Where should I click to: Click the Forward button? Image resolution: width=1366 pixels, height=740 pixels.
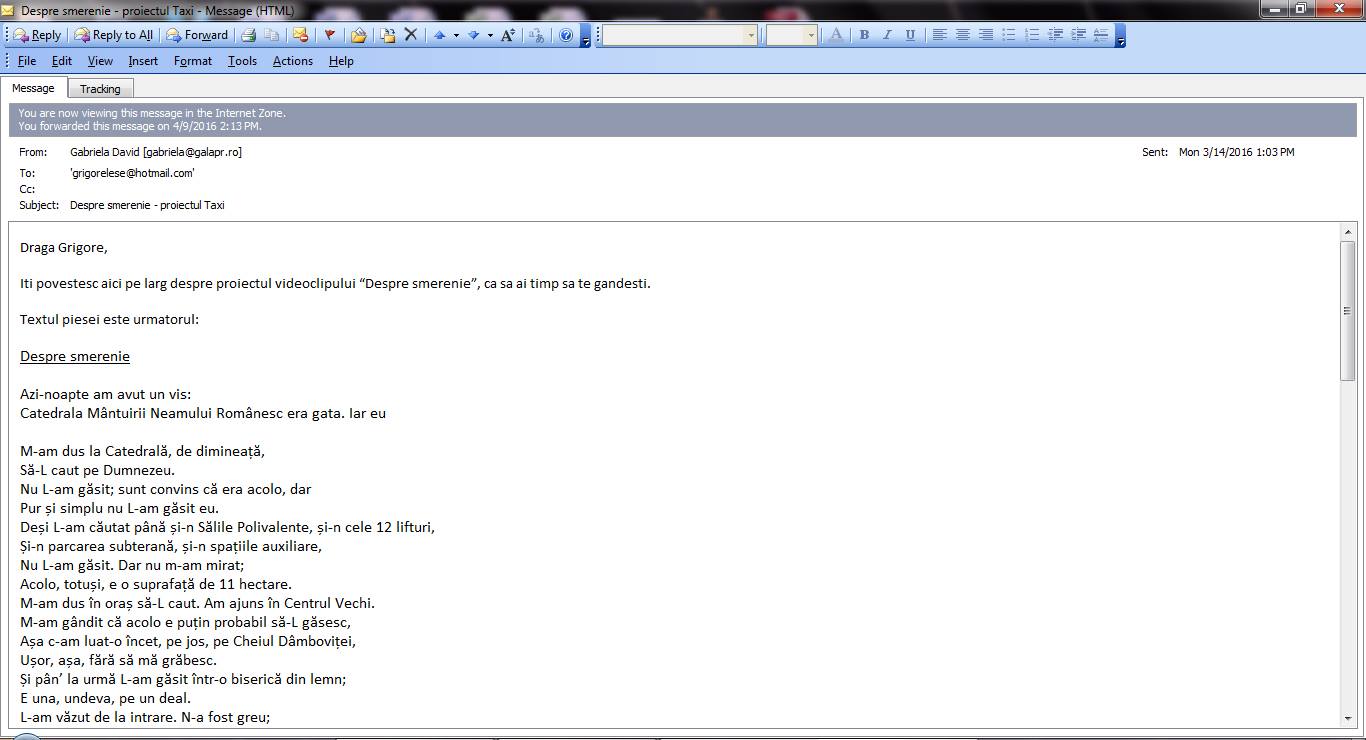tap(197, 35)
